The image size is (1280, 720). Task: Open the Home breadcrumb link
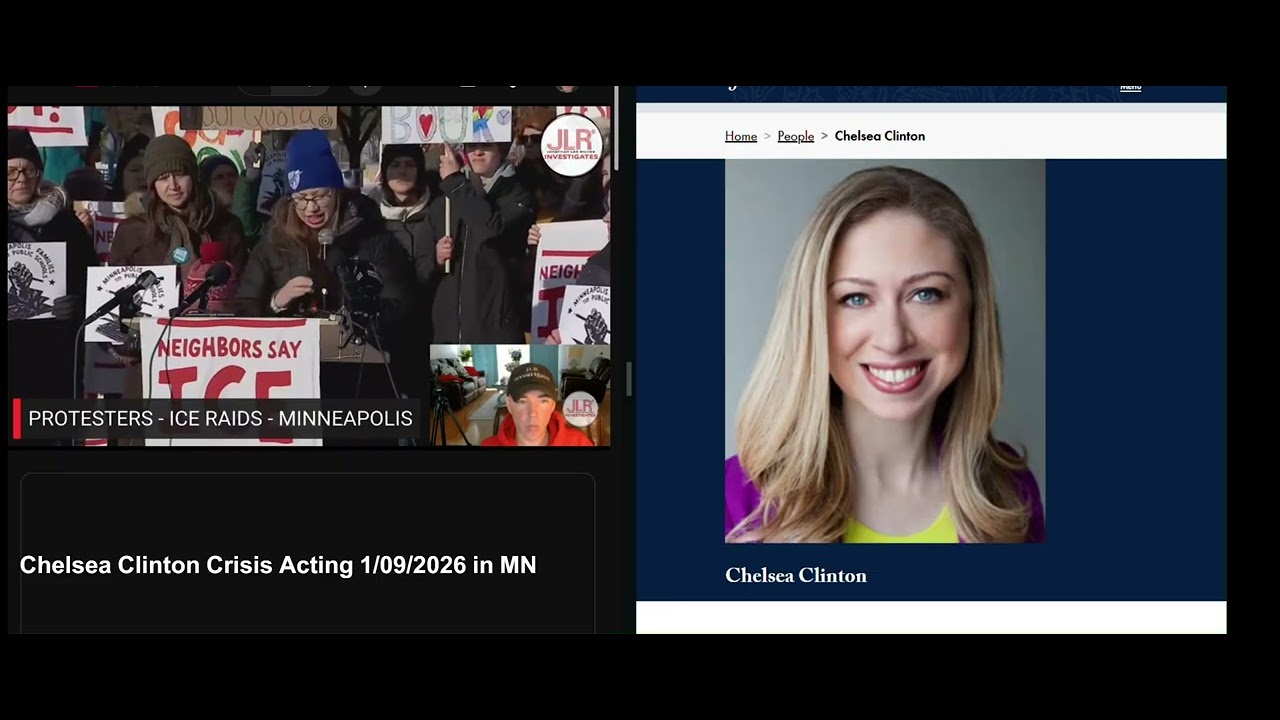click(741, 136)
